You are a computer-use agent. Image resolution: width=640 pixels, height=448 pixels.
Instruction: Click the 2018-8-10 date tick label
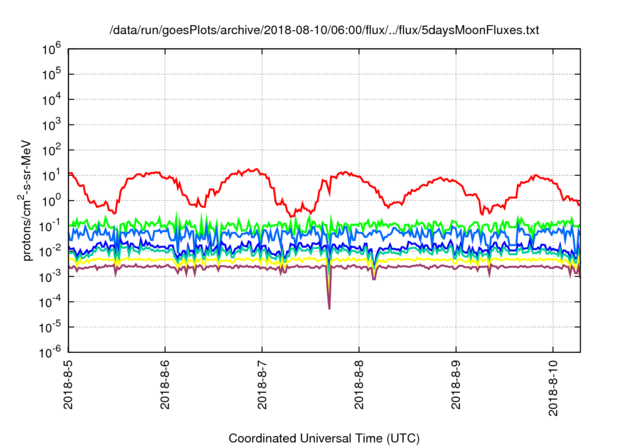tap(553, 387)
